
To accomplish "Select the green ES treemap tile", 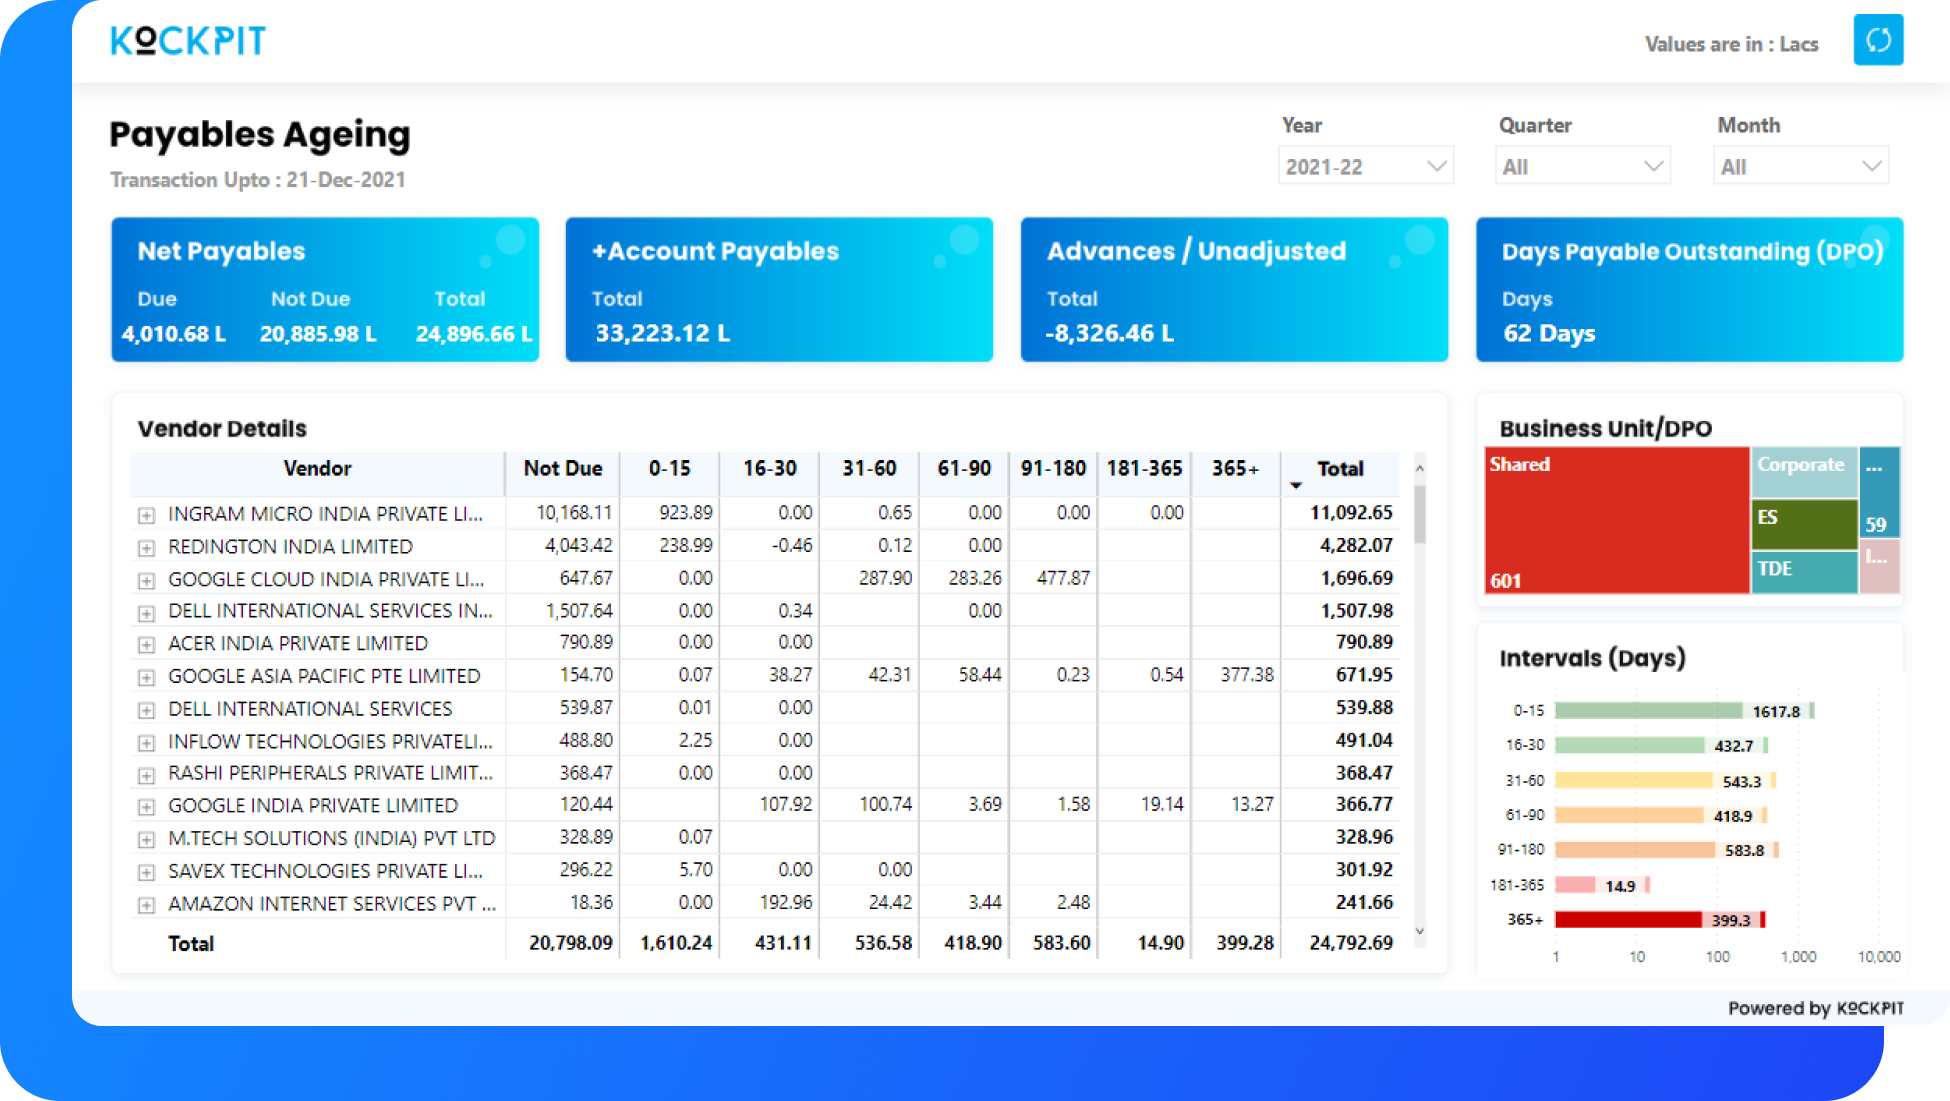I will click(1804, 524).
